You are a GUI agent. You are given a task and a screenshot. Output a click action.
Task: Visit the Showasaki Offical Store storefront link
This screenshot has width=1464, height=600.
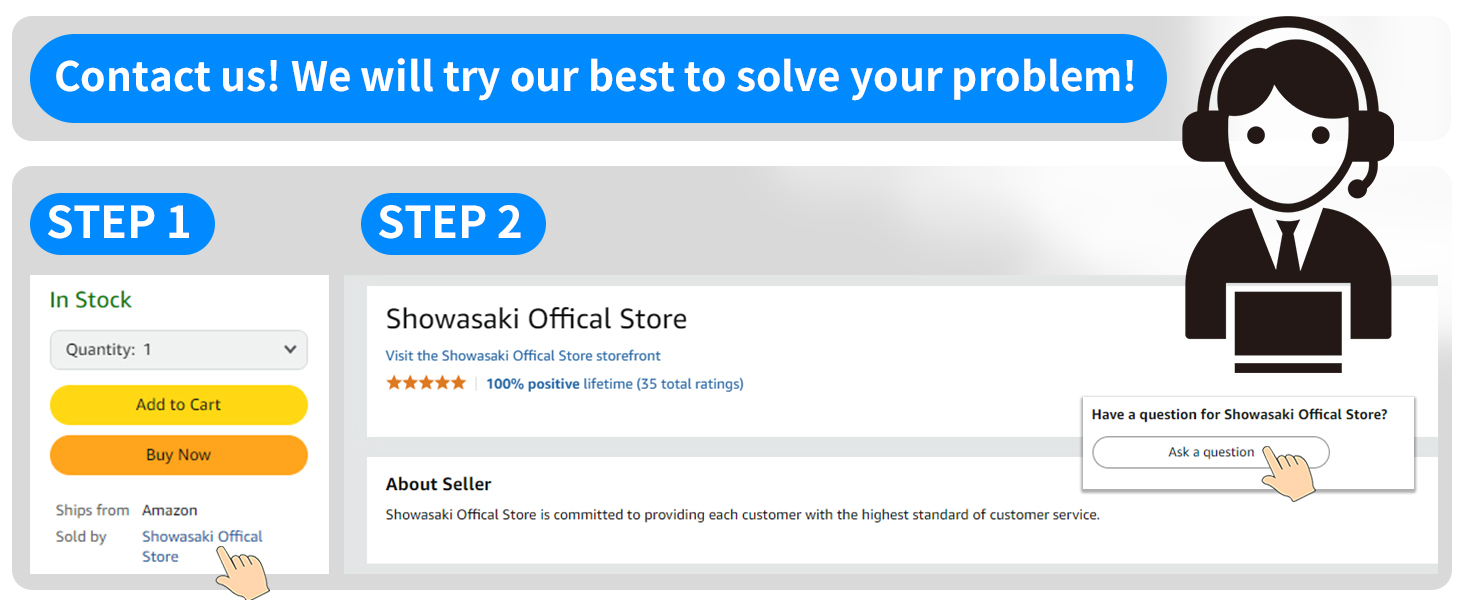(x=523, y=356)
